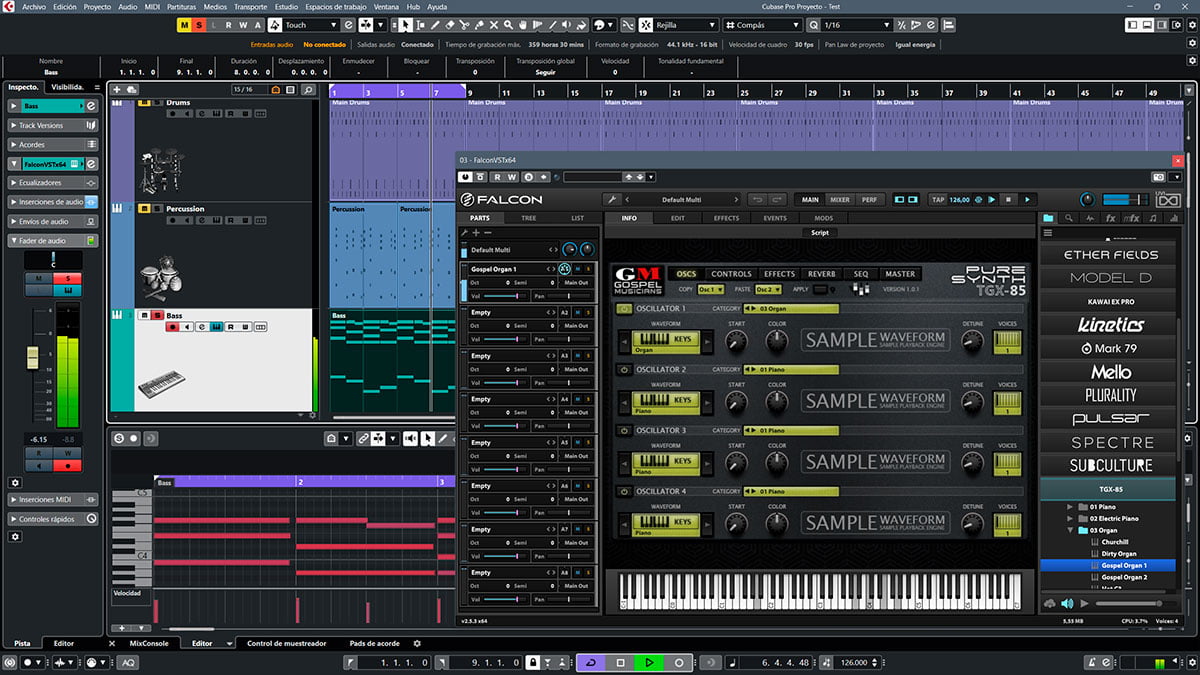The height and width of the screenshot is (675, 1200).
Task: Toggle Oscillator 4 power button
Action: (625, 491)
